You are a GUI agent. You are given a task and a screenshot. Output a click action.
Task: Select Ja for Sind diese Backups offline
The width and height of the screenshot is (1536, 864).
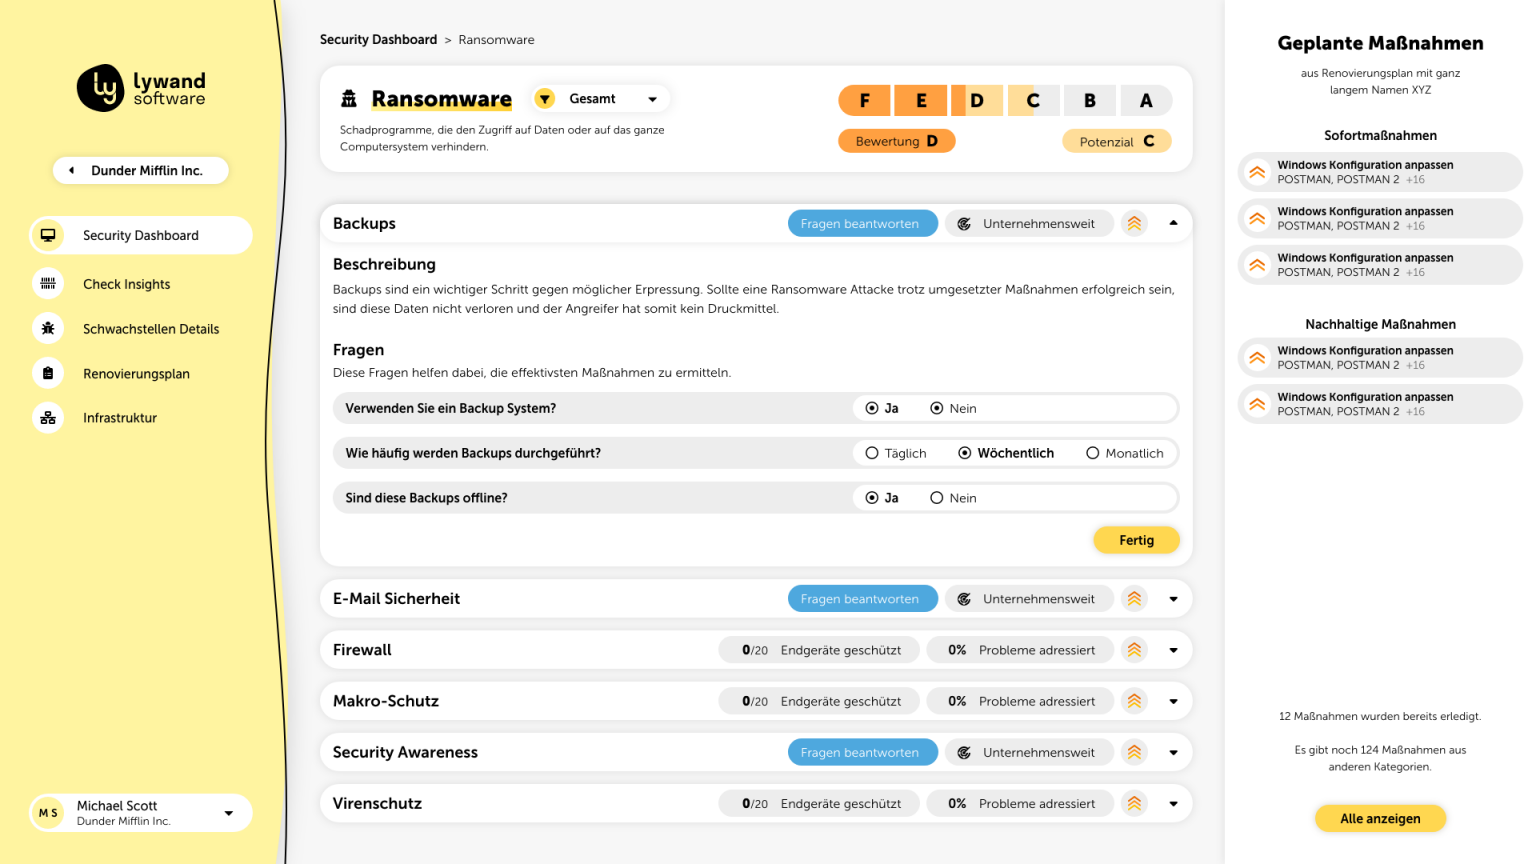872,498
